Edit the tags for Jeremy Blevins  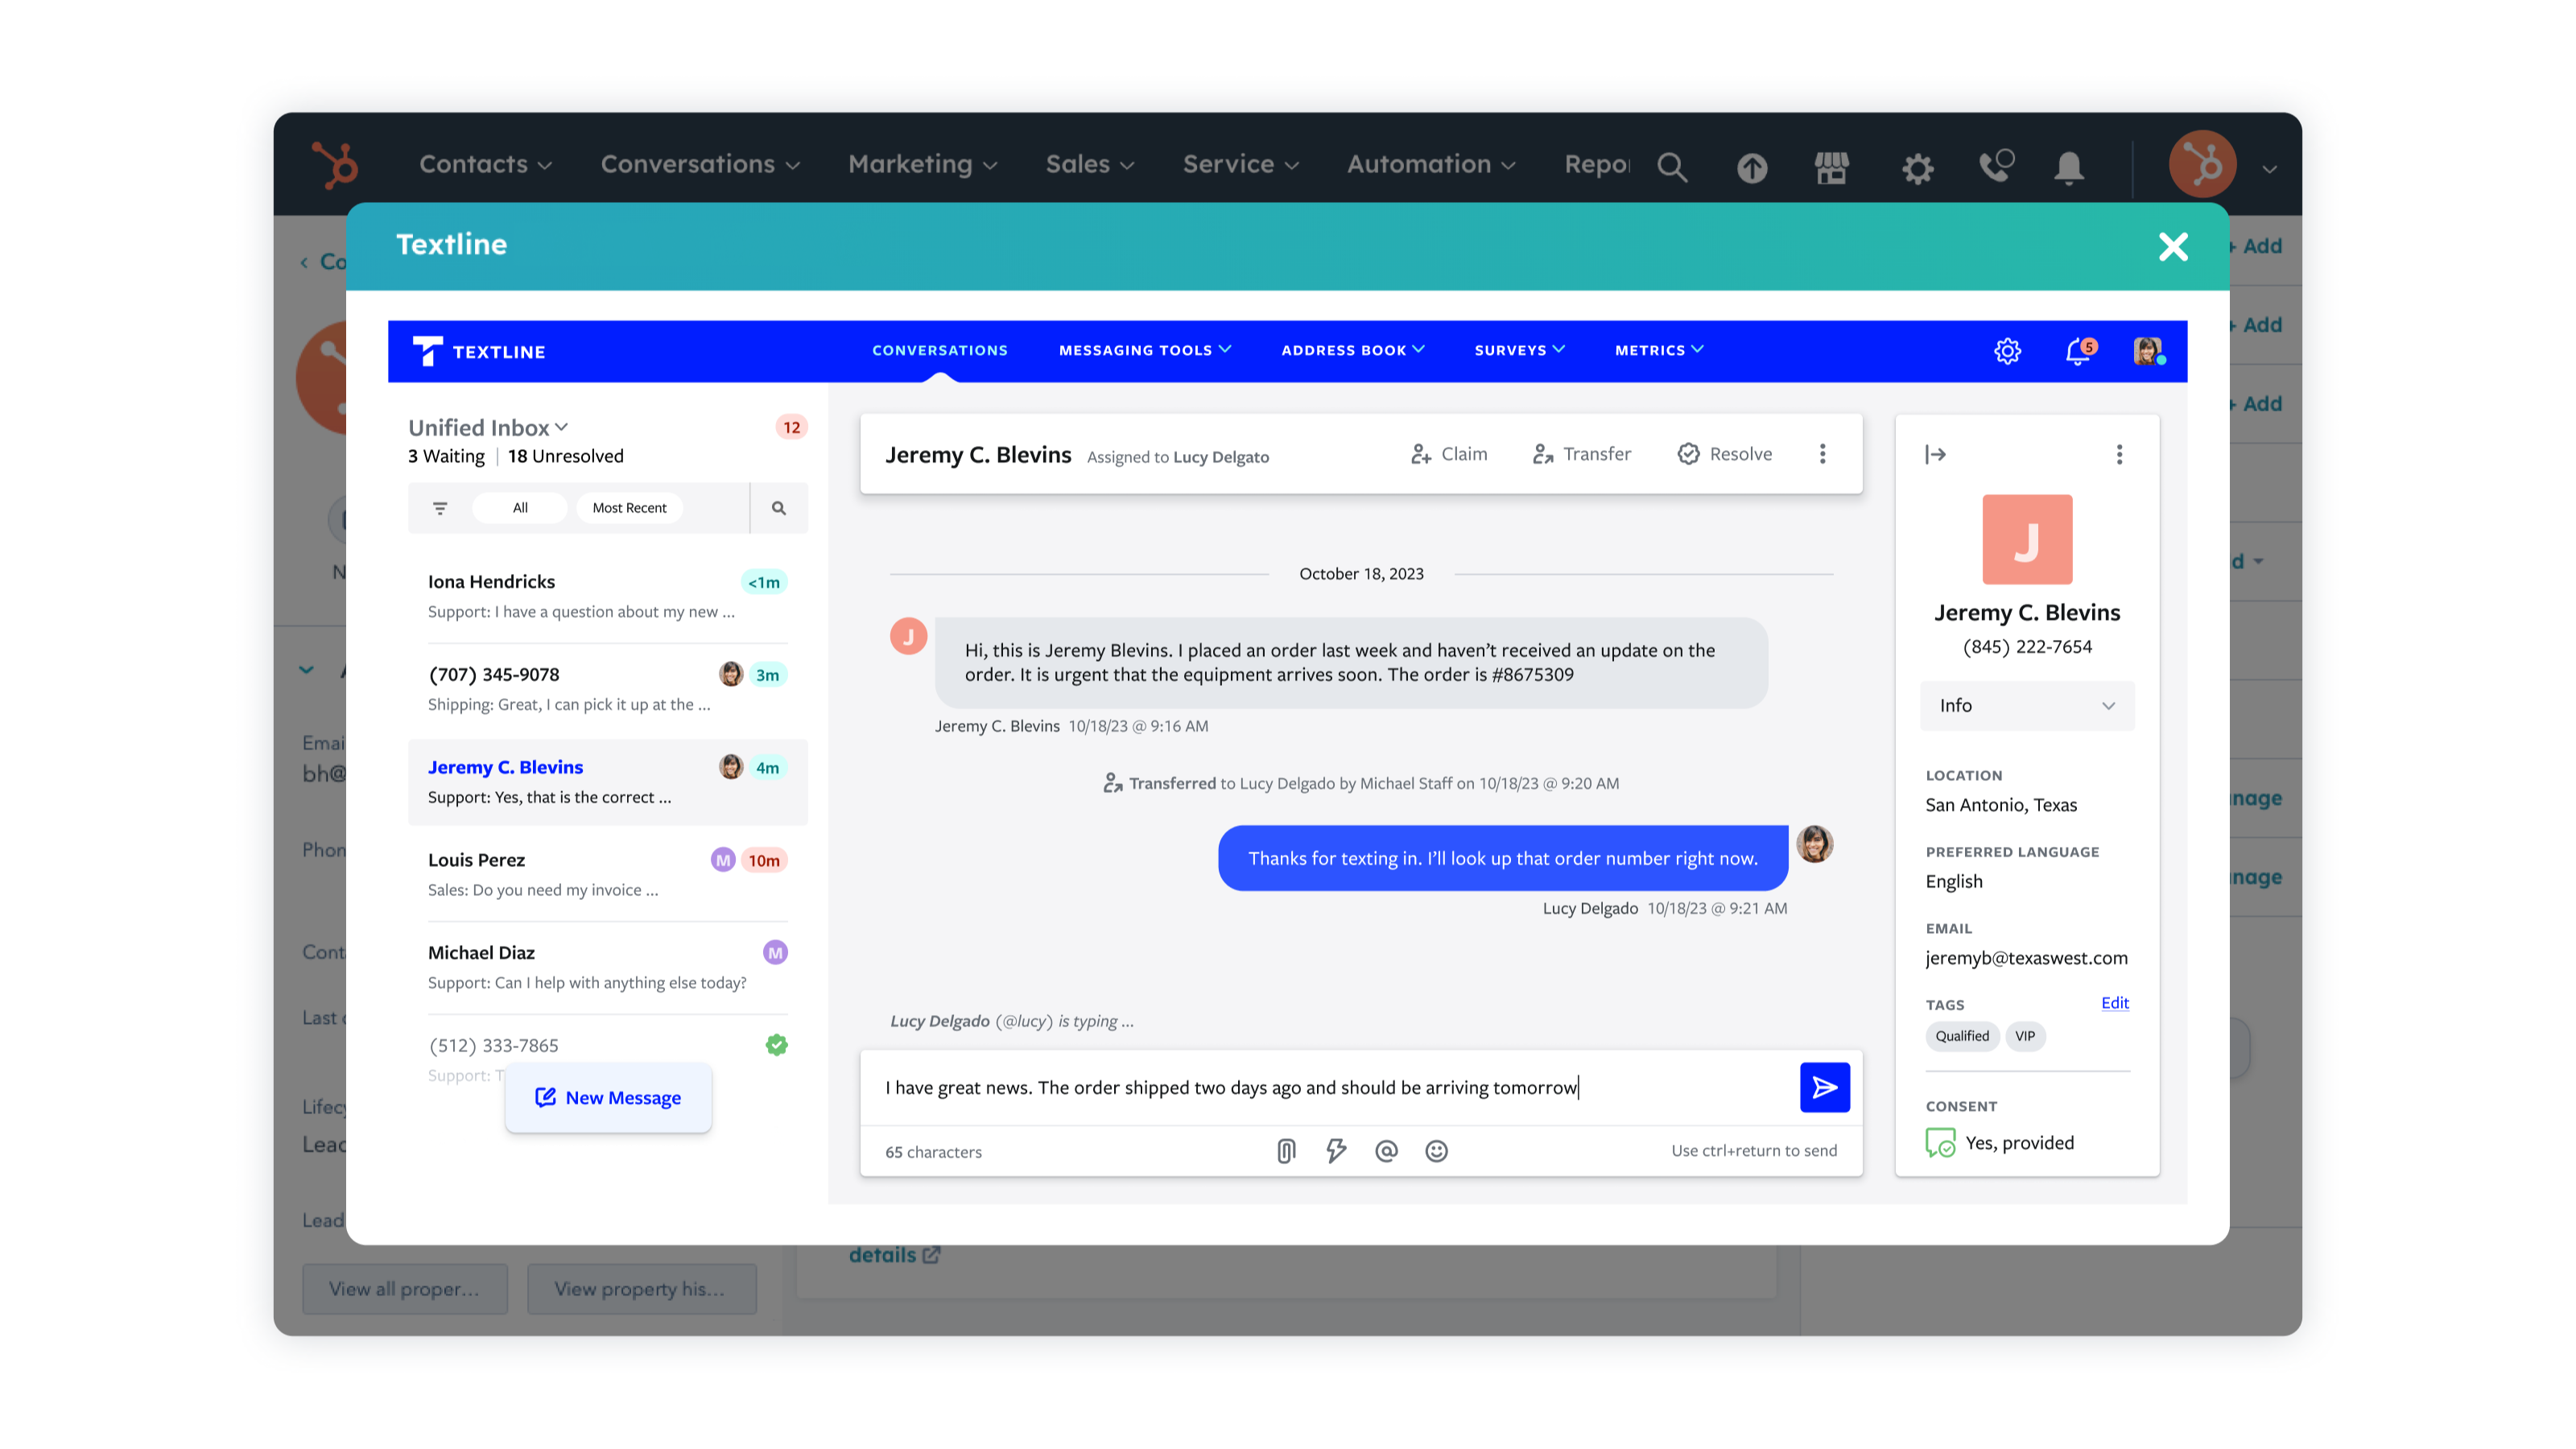[2116, 1003]
